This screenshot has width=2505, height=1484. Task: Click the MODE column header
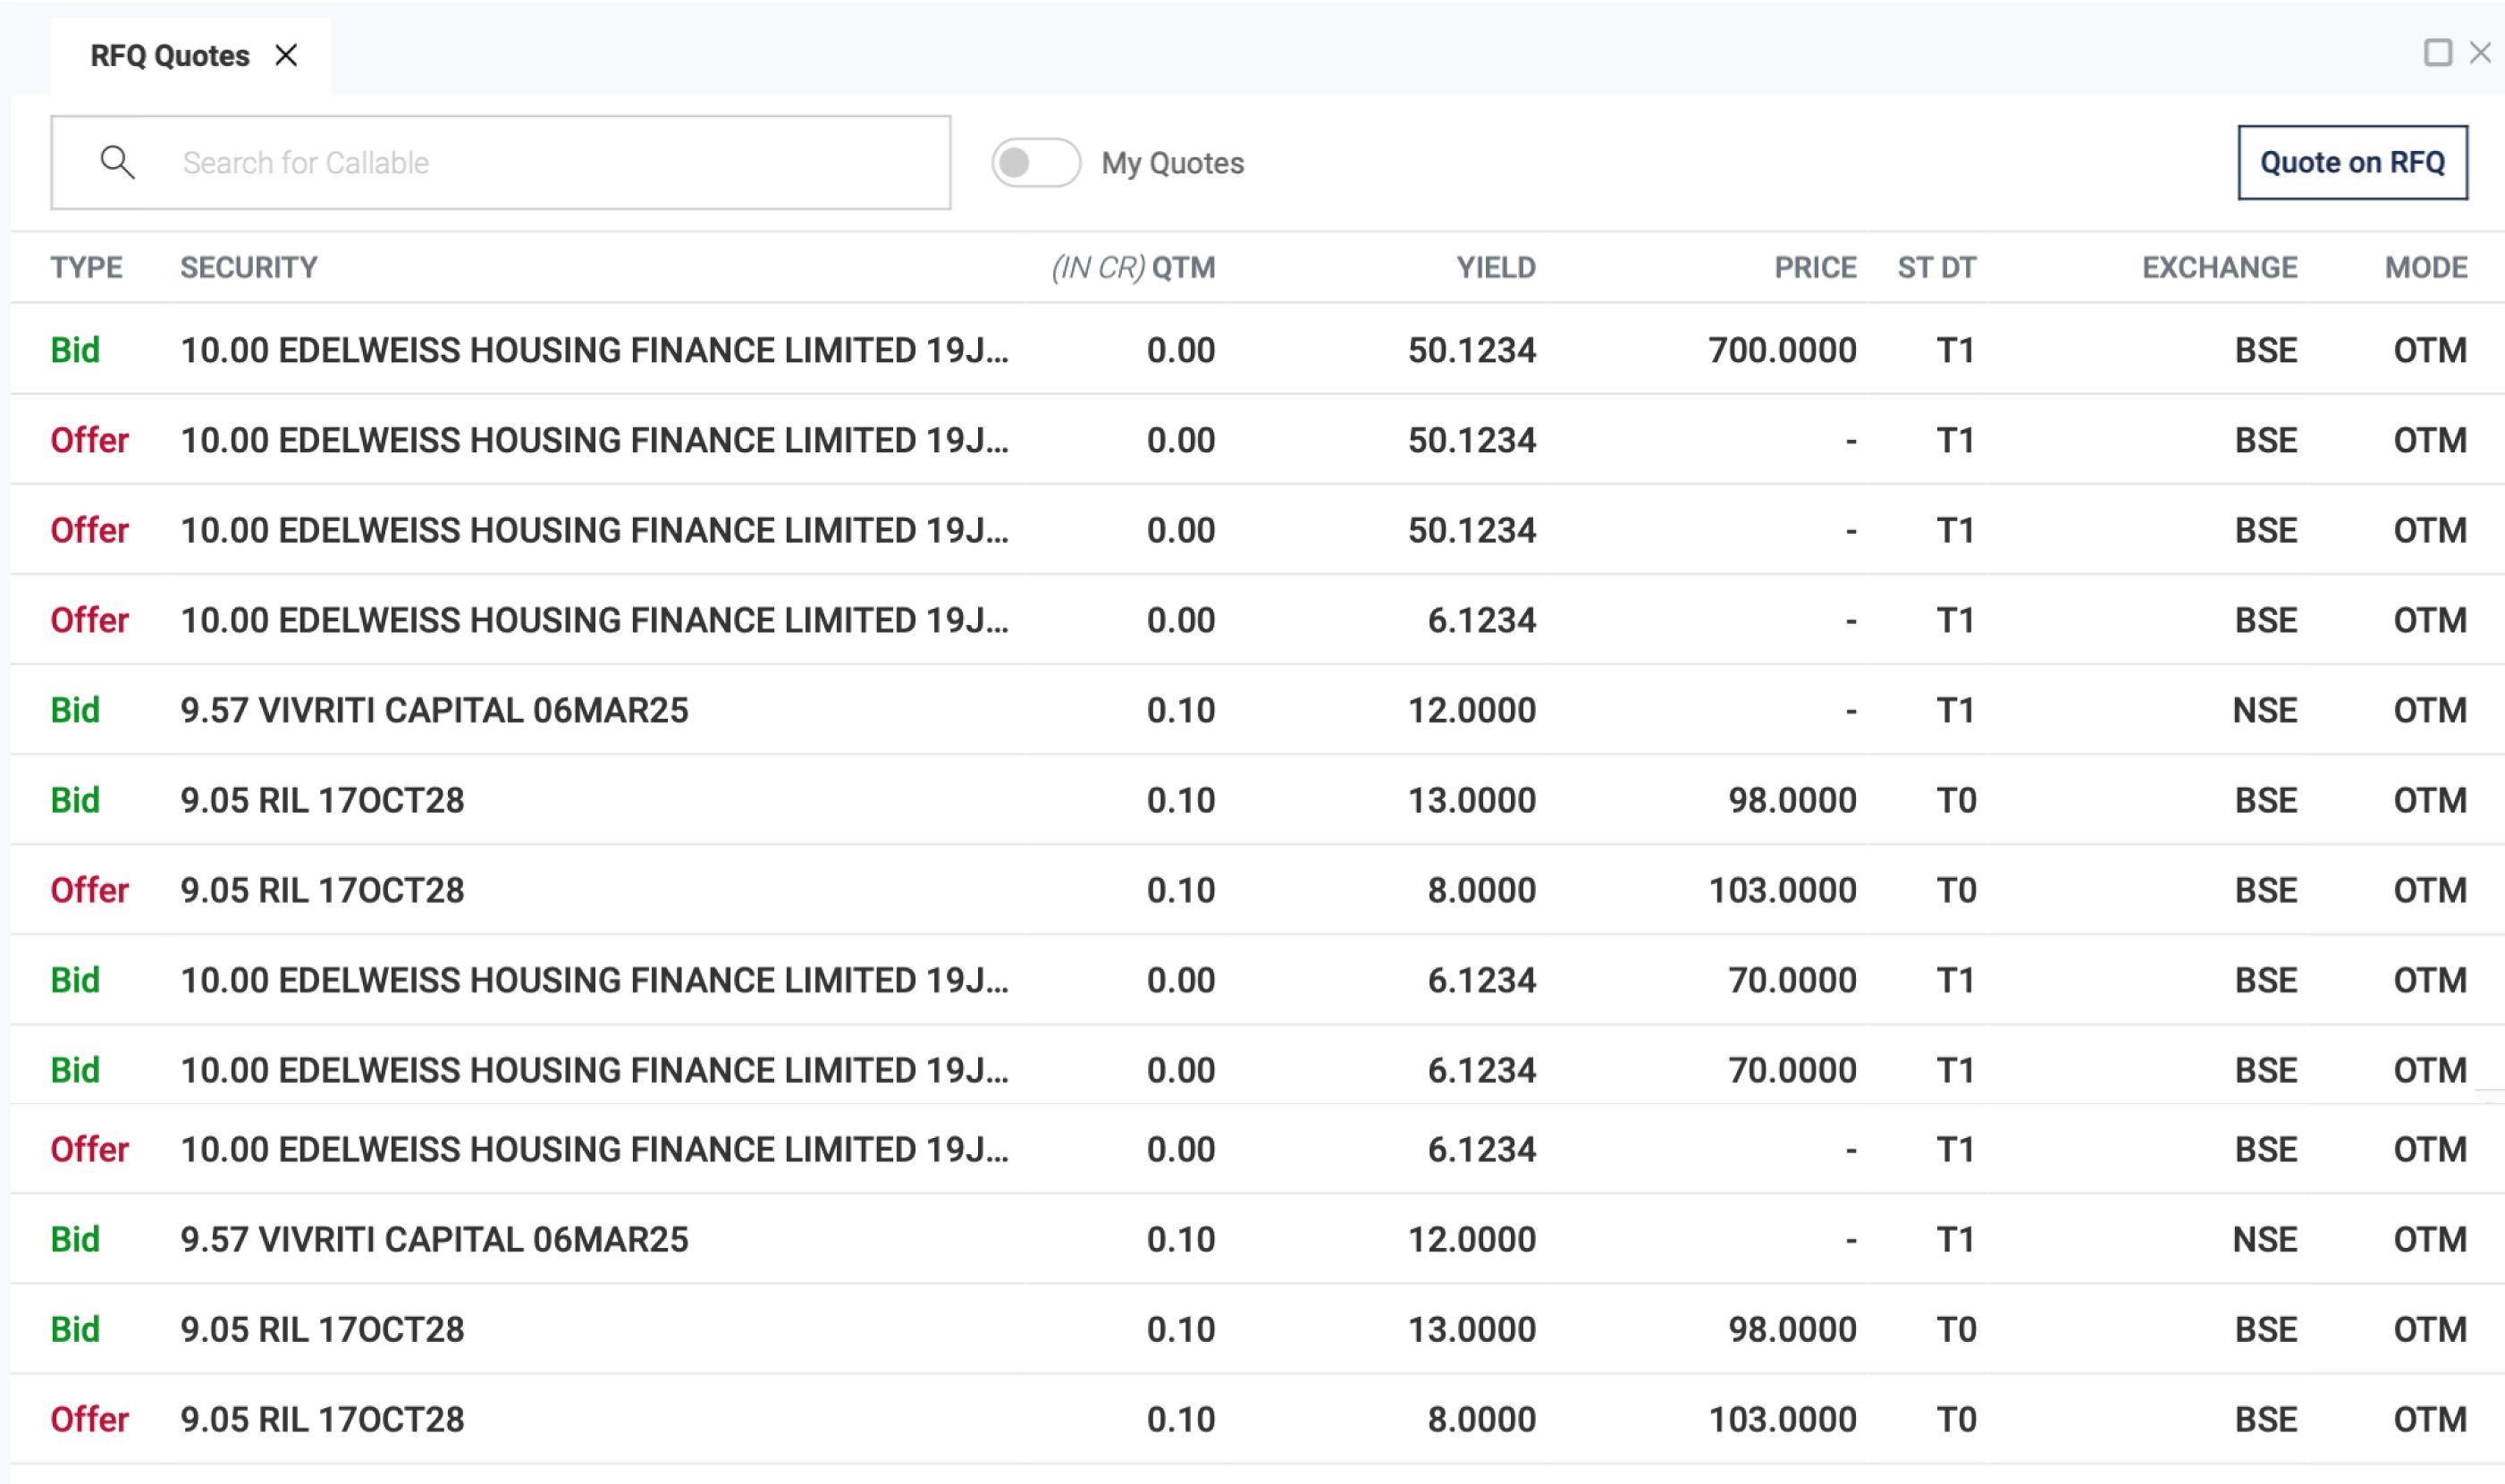[x=2426, y=267]
